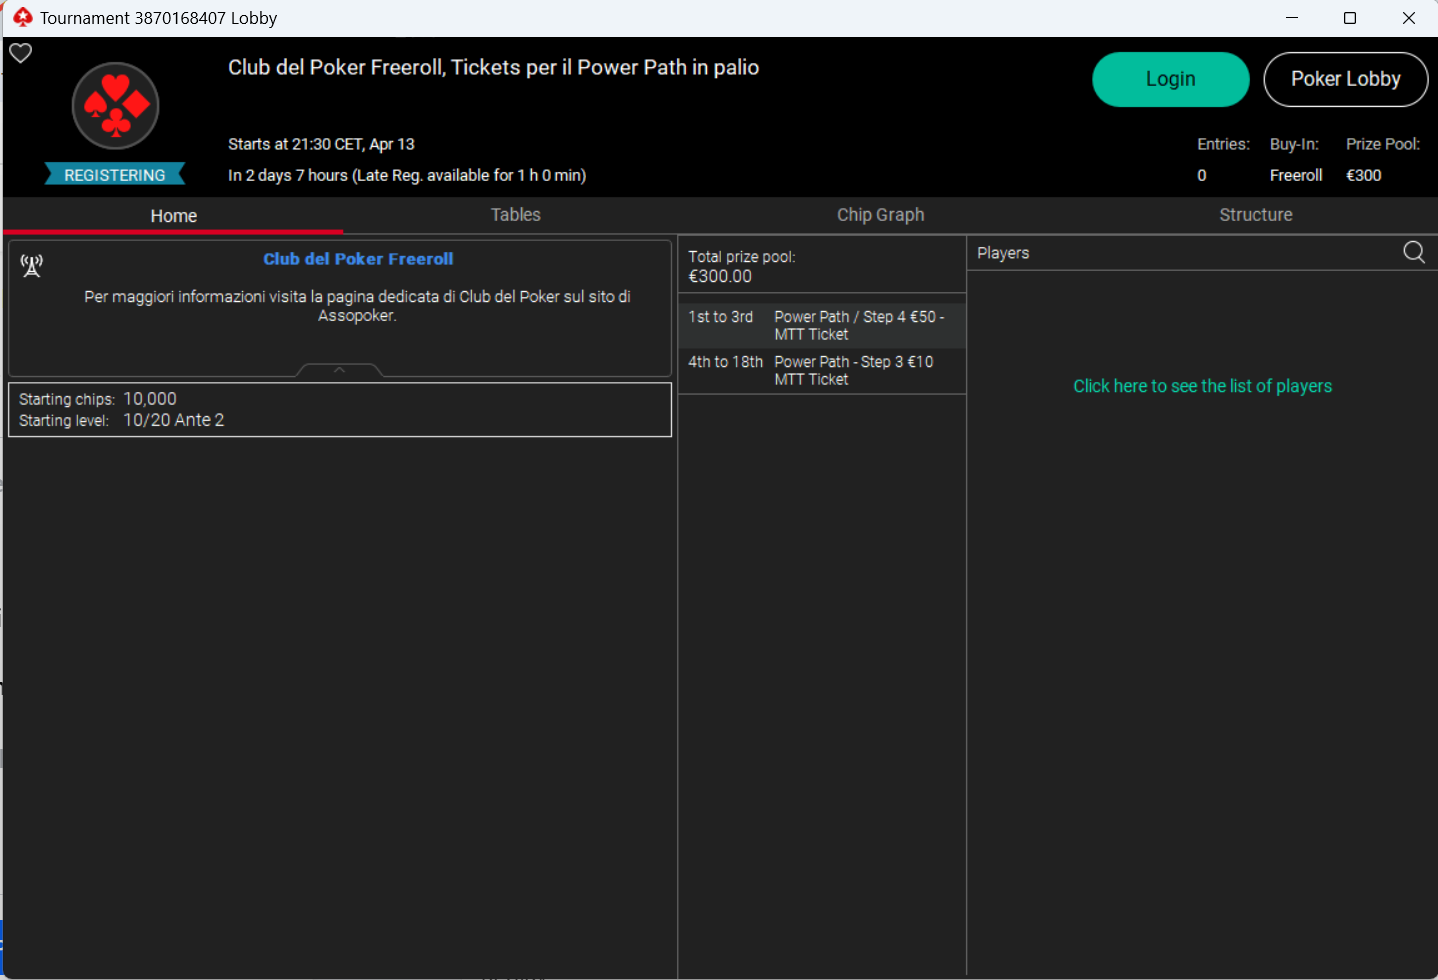Viewport: 1438px width, 980px height.
Task: Click the PokerStars tournament logo
Action: tap(115, 106)
